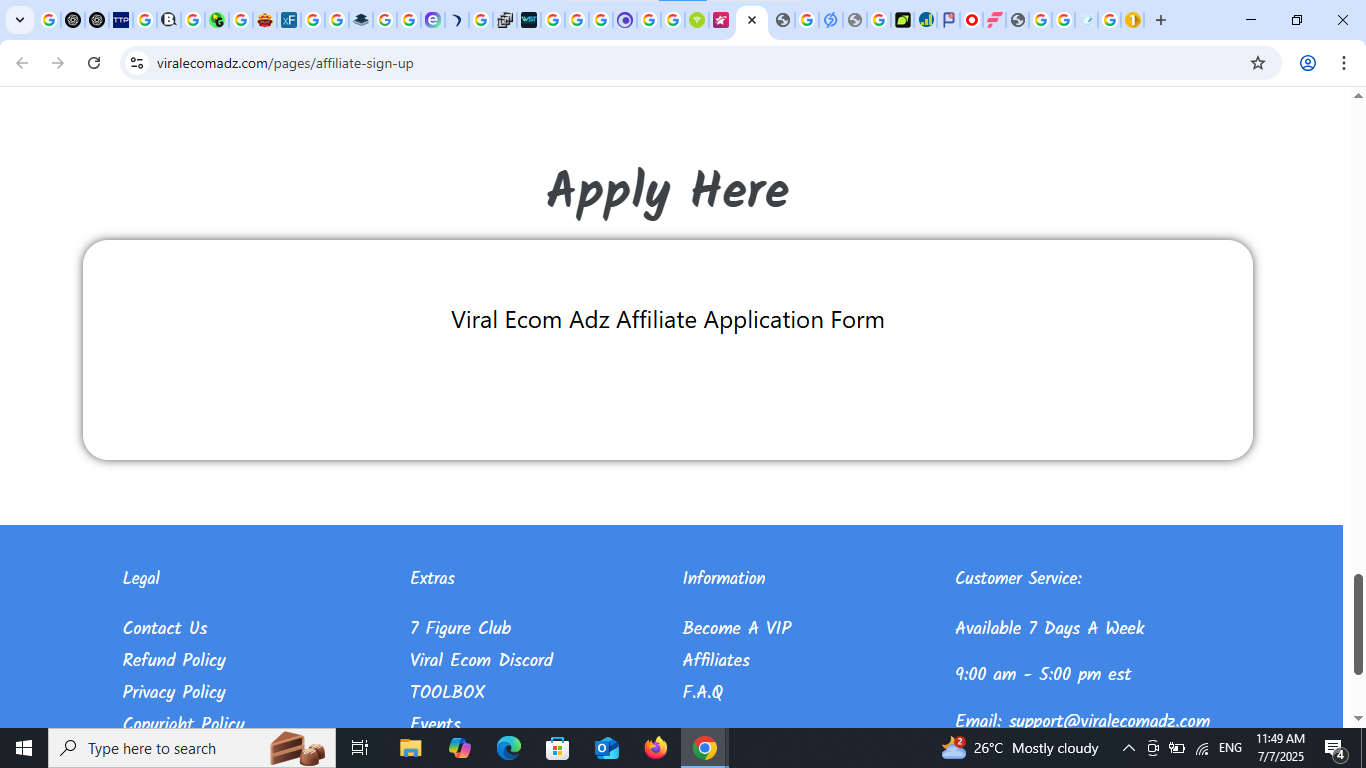Open the tab with purple ring favicon
The height and width of the screenshot is (768, 1366).
pos(625,20)
